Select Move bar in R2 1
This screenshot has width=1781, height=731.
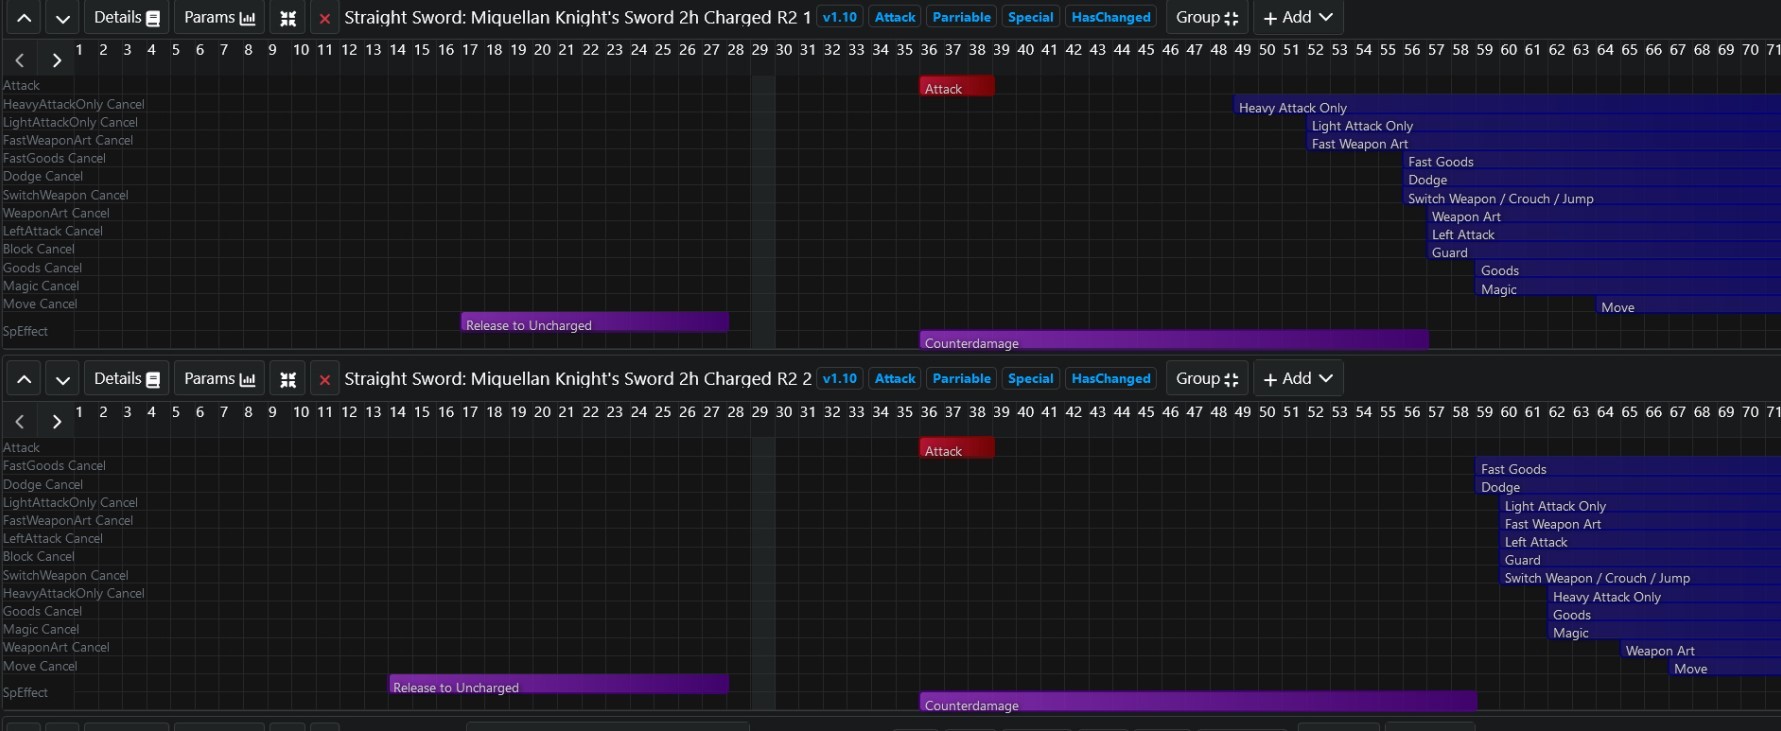(x=1689, y=306)
